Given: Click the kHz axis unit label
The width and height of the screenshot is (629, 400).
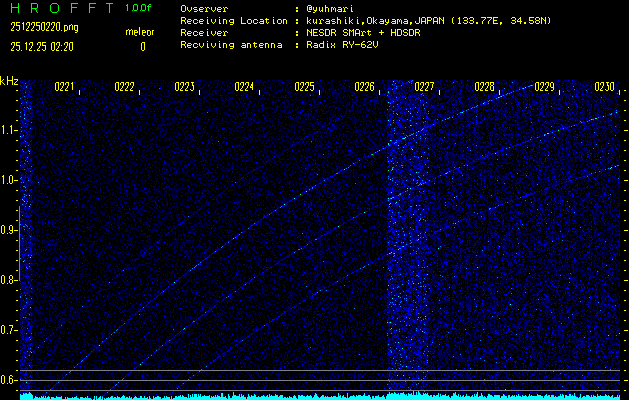Looking at the screenshot, I should tap(9, 81).
